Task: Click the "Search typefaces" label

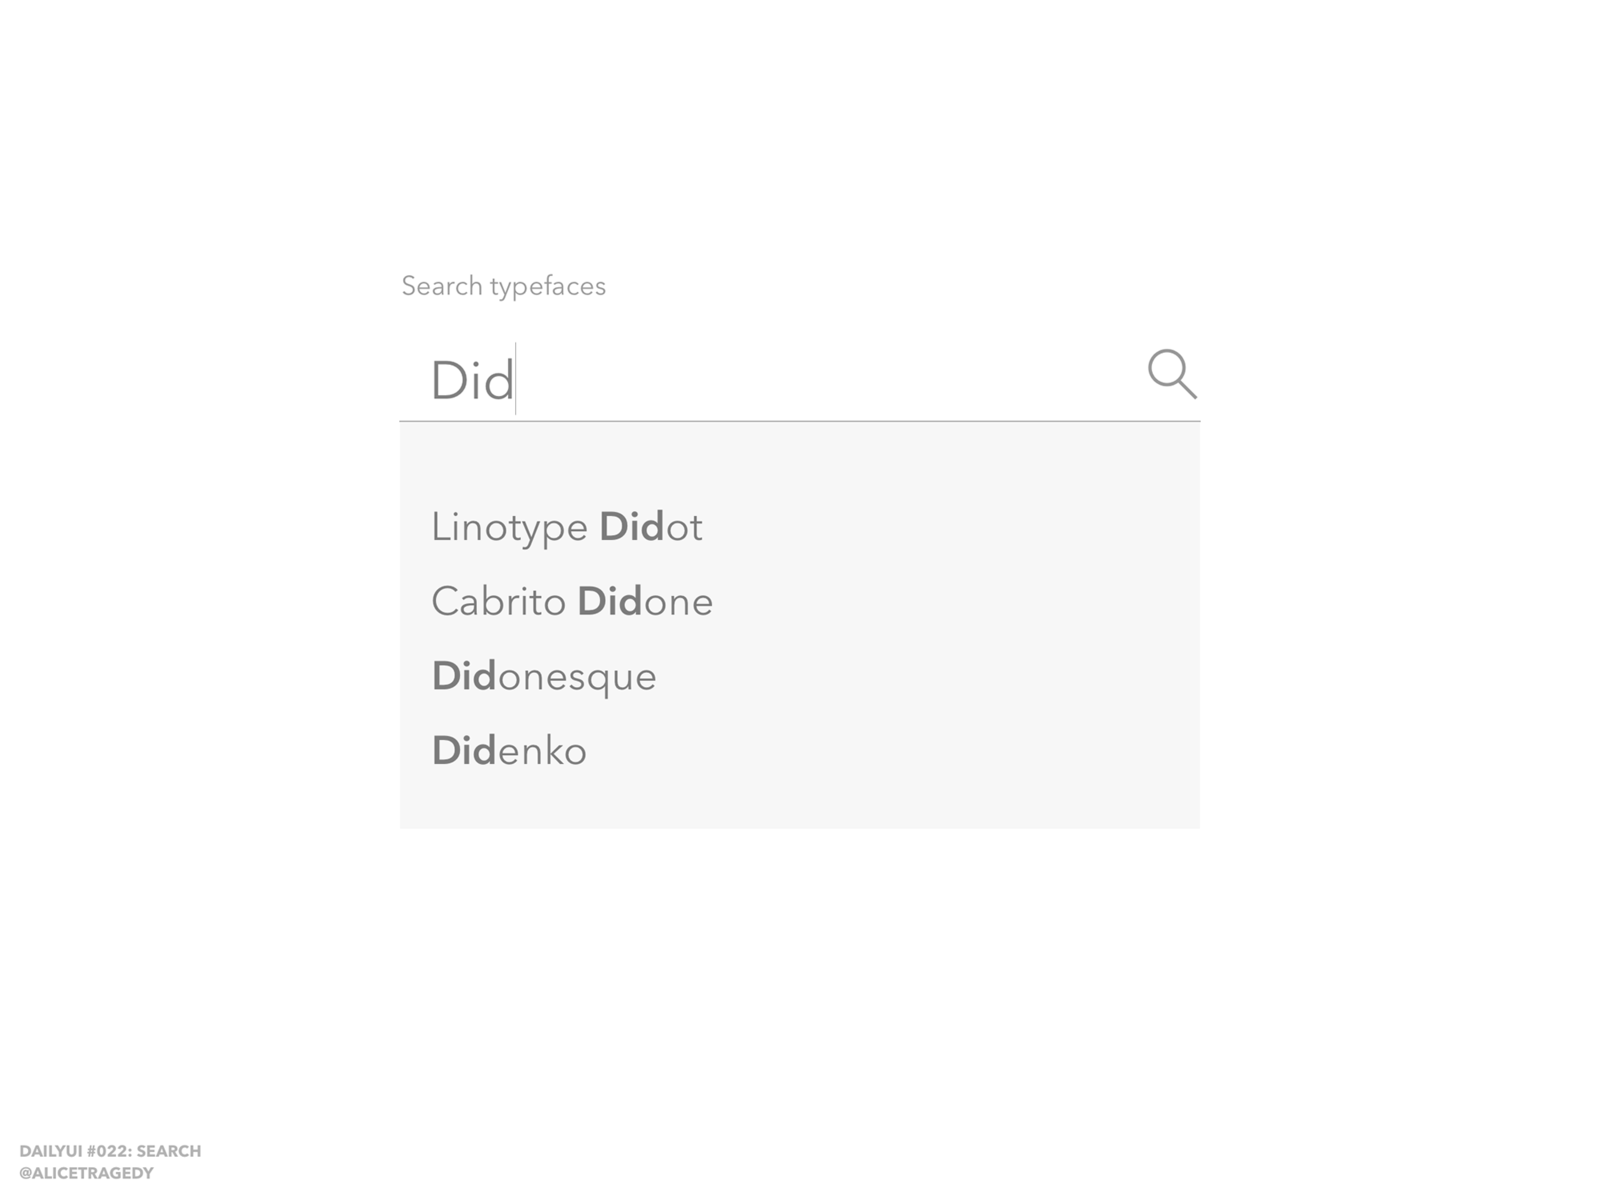Action: pyautogui.click(x=503, y=286)
